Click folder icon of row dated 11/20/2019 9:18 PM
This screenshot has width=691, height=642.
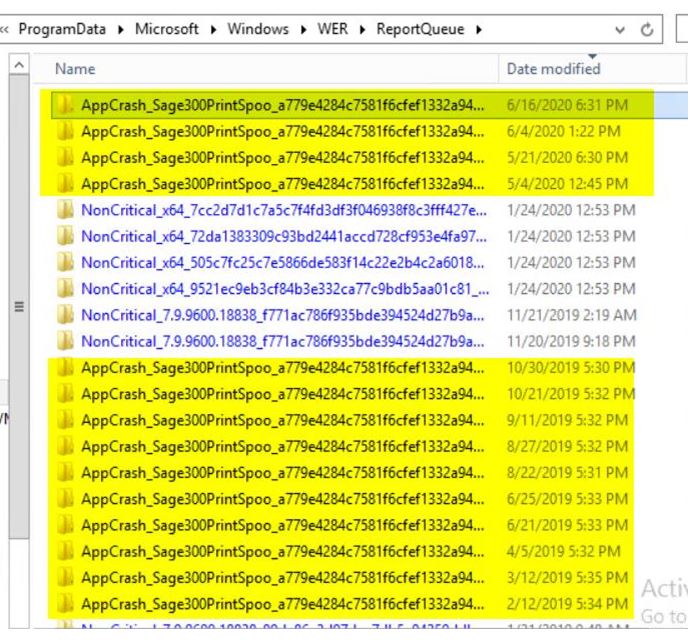coord(66,341)
